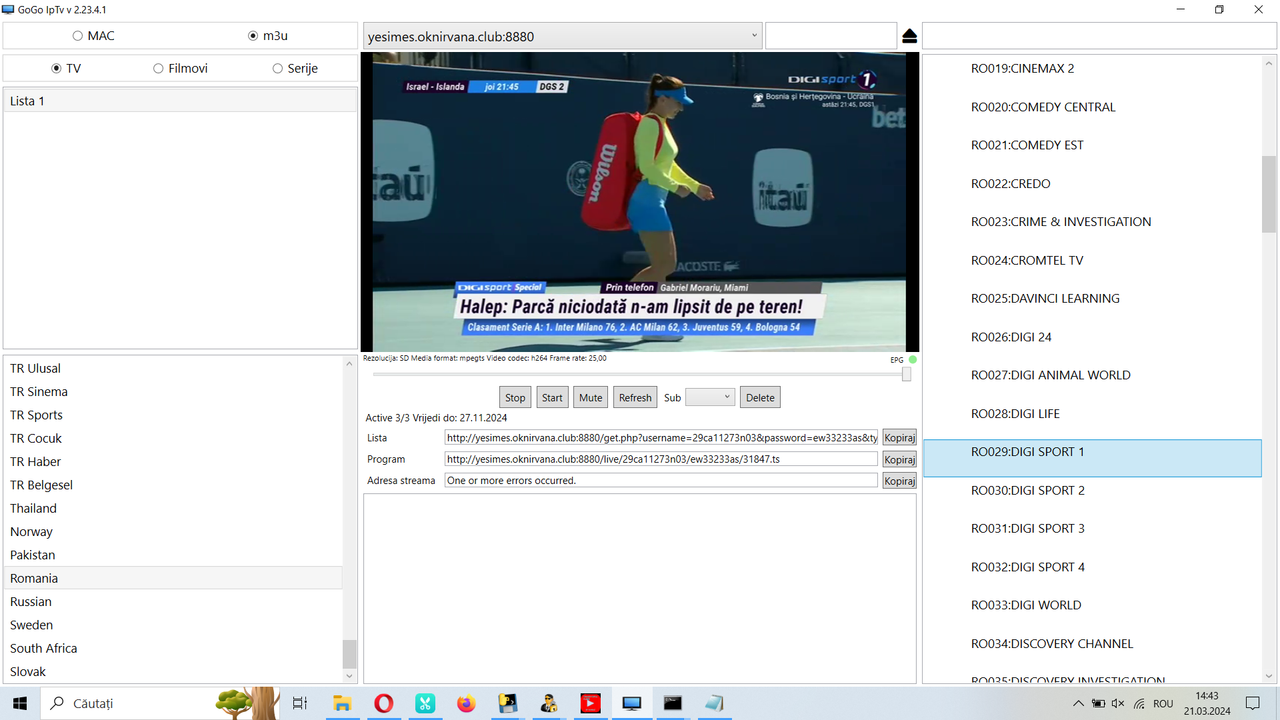
Task: Select Lista 1 in the playlist panel
Action: pyautogui.click(x=180, y=101)
